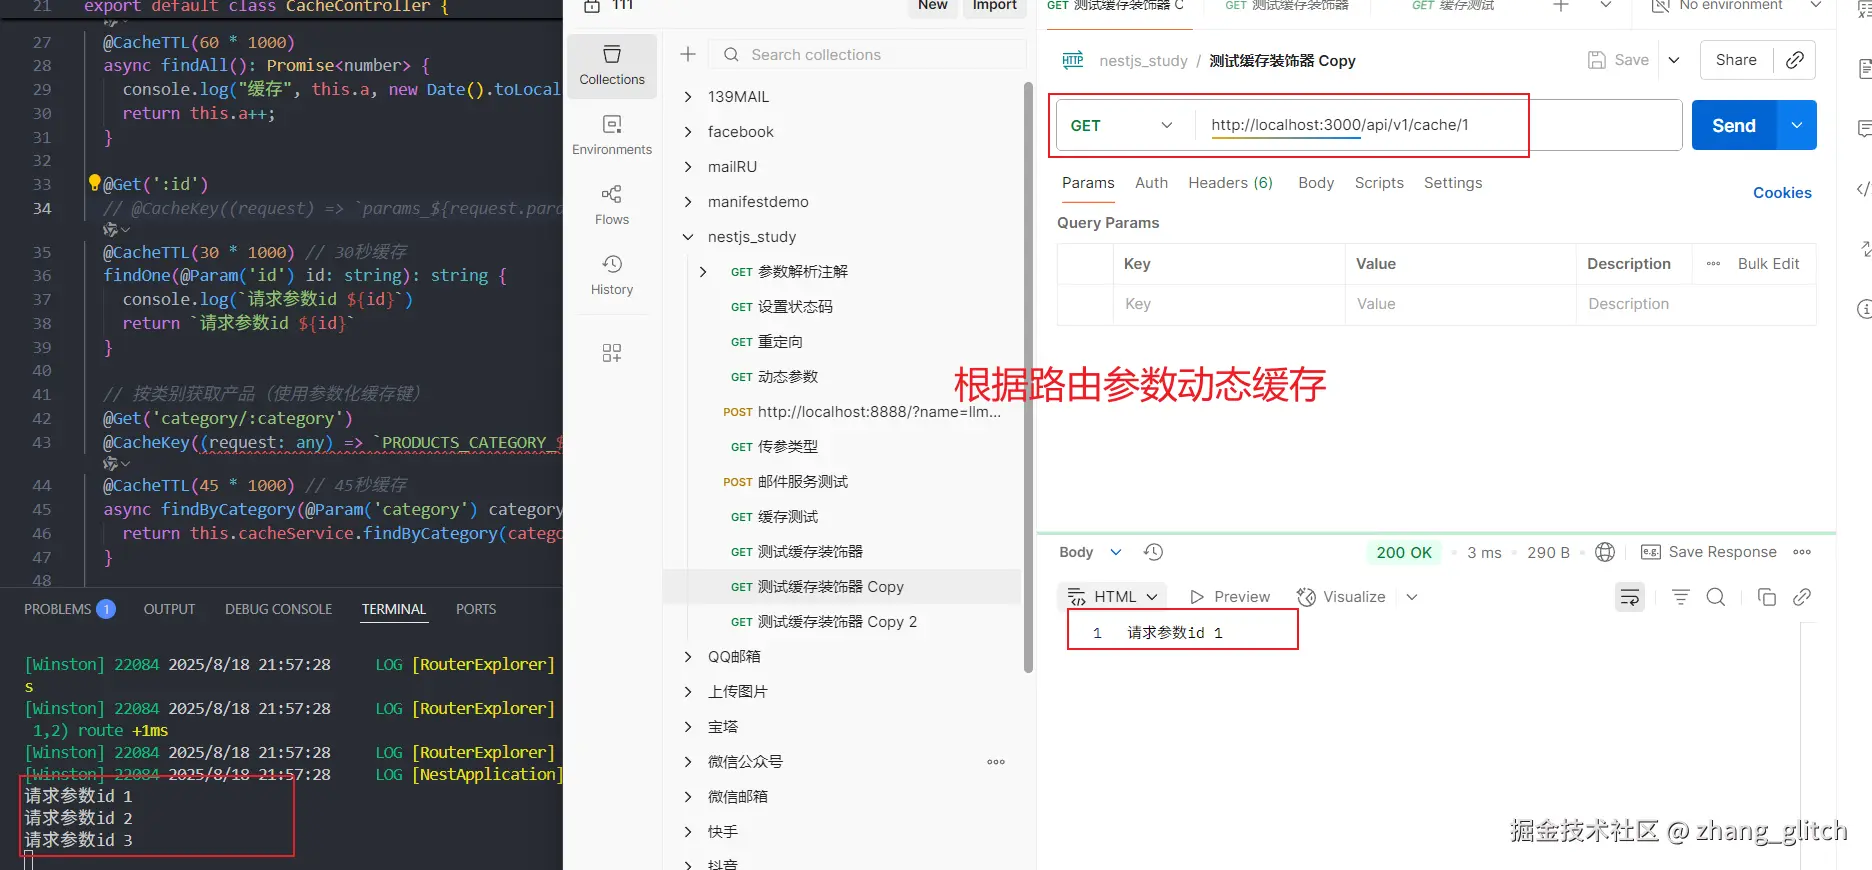Click the three-dots menu after Save Response
The image size is (1872, 870).
click(1802, 552)
